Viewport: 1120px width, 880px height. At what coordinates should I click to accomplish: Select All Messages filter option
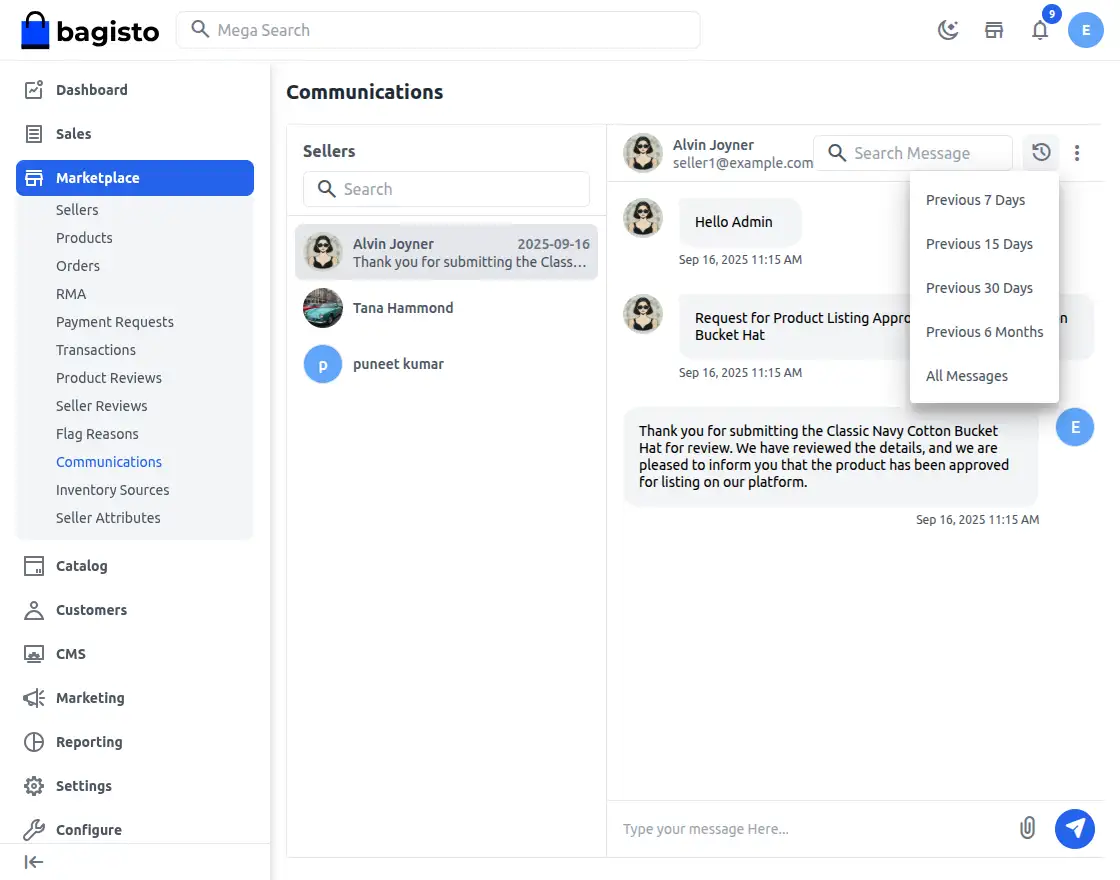[966, 376]
